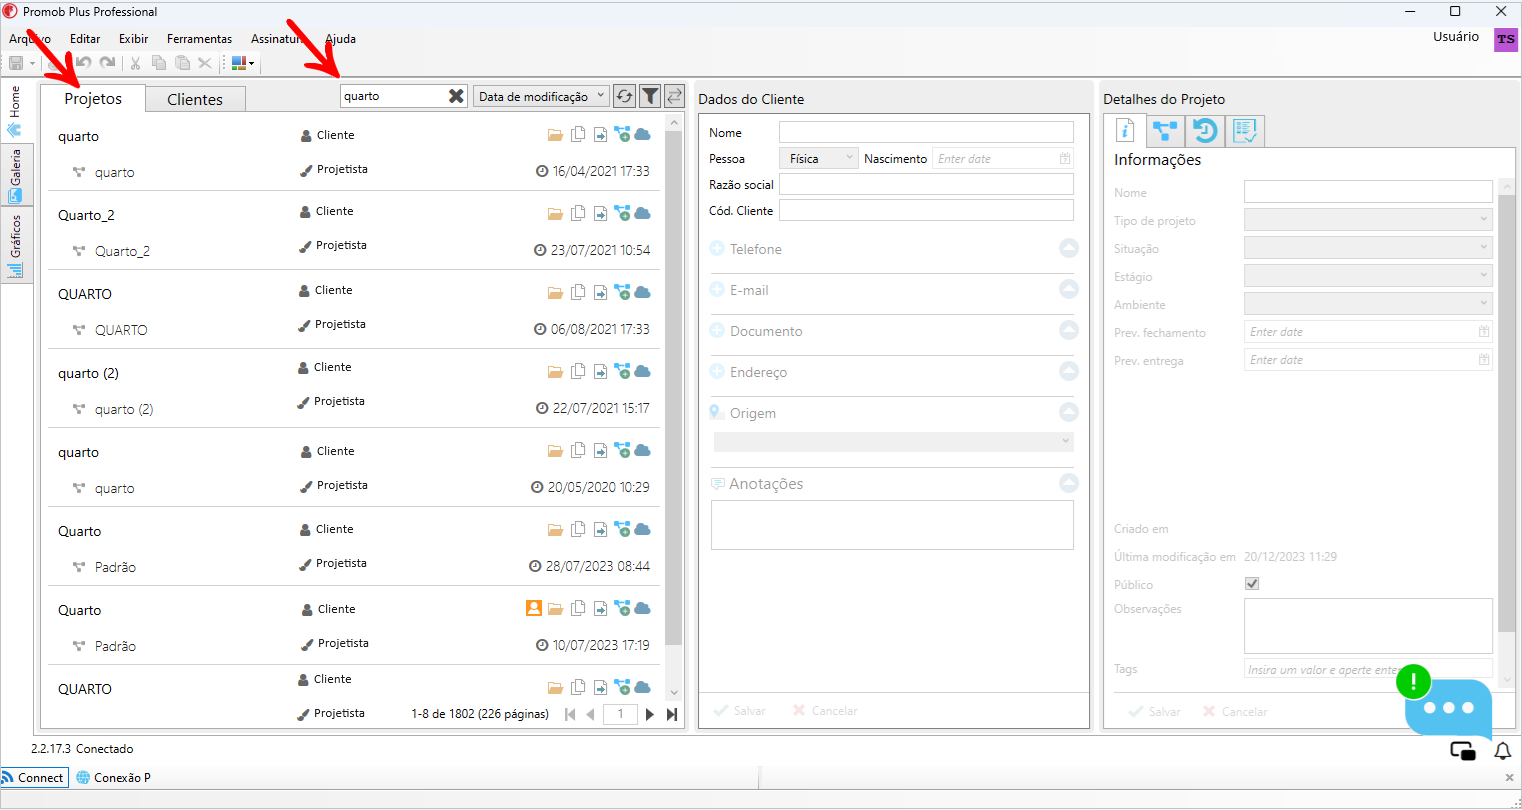Open the color layout toolbar dropdown
Image resolution: width=1522 pixels, height=810 pixels.
(243, 63)
